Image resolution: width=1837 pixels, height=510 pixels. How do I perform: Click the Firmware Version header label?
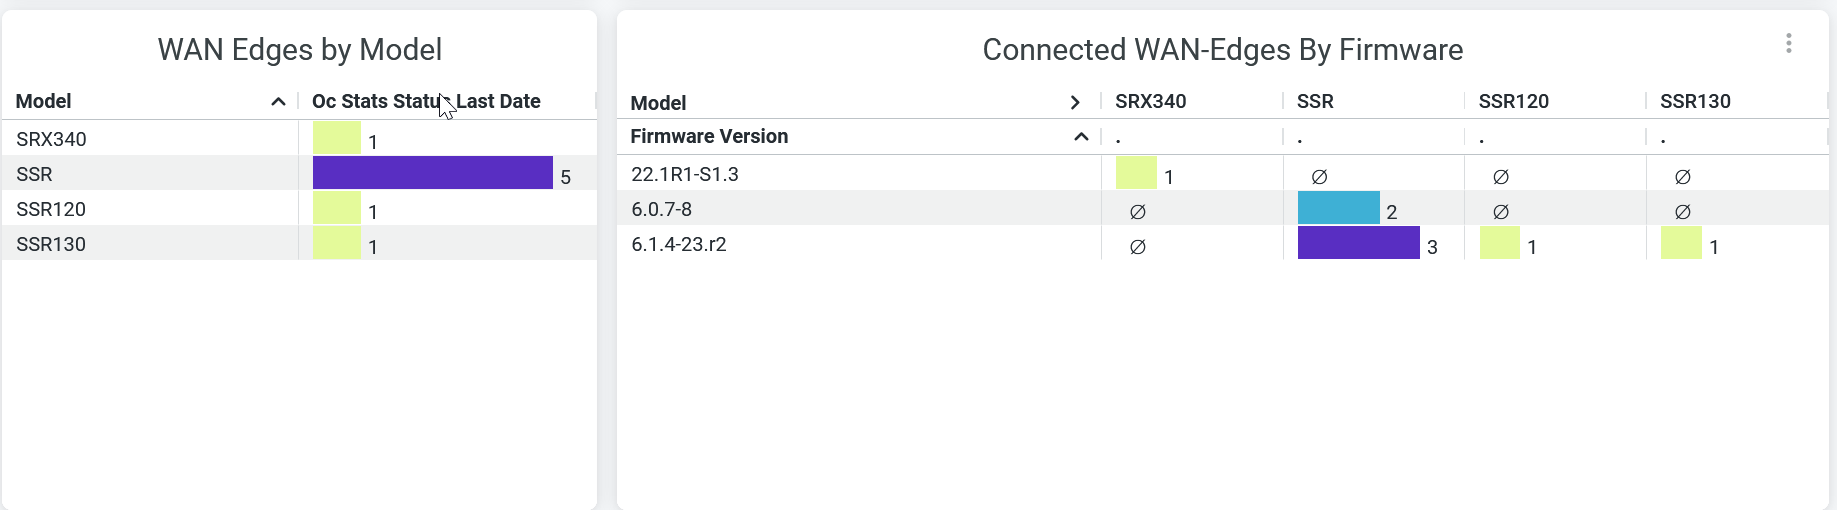[x=709, y=136]
